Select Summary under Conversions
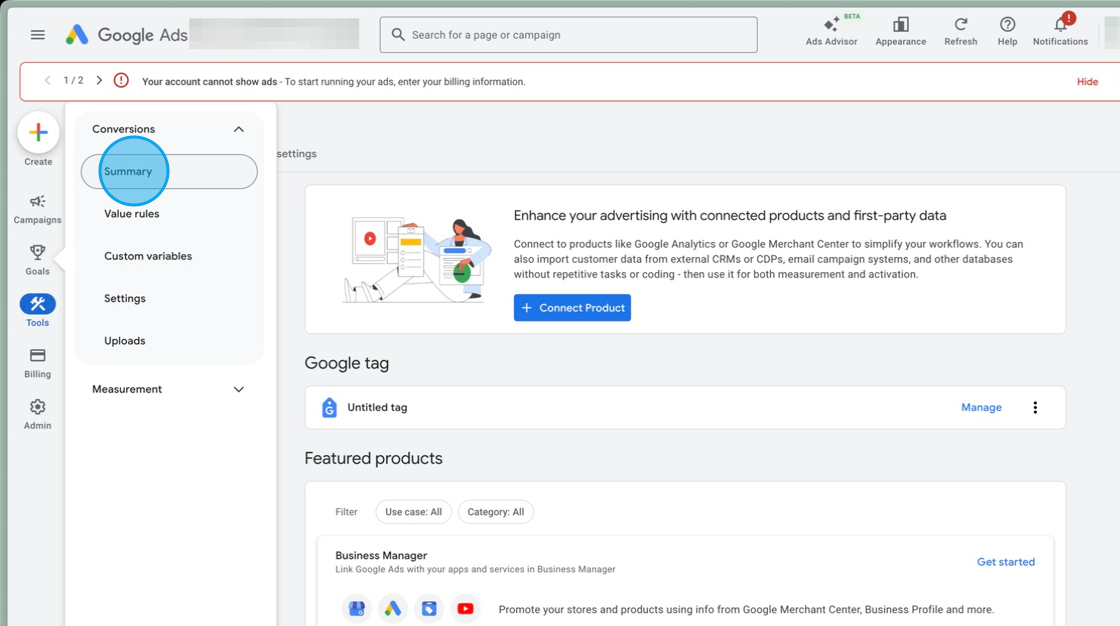The height and width of the screenshot is (626, 1120). tap(127, 171)
